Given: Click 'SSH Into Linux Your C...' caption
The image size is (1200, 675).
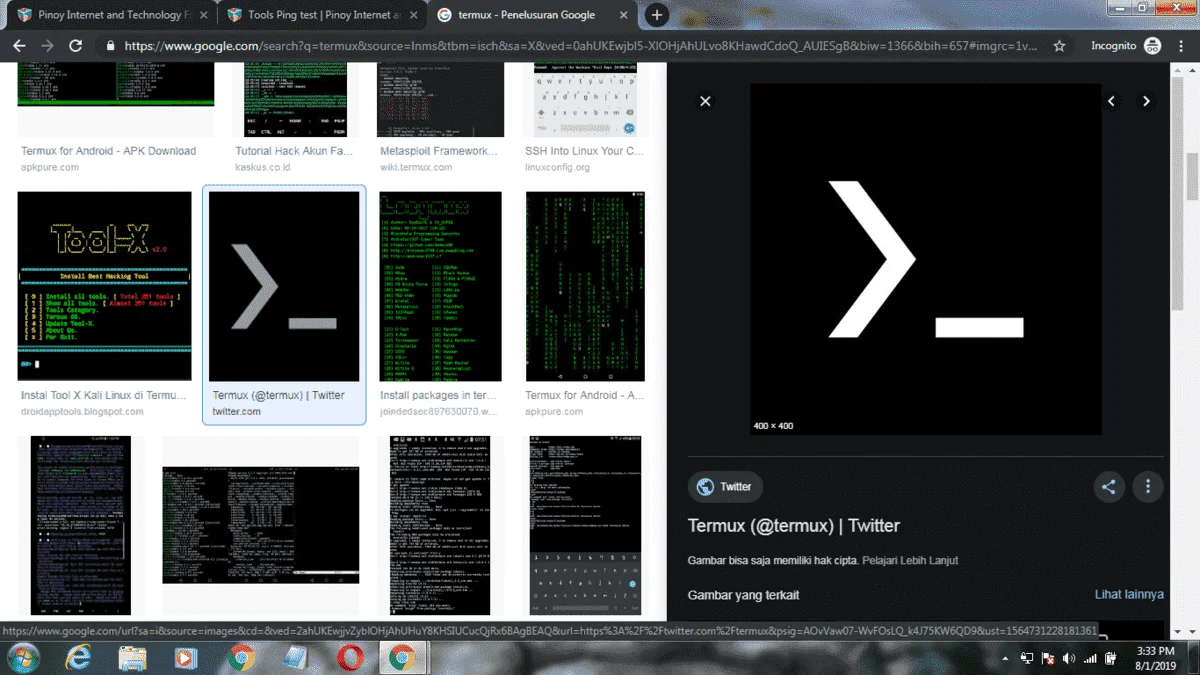Looking at the screenshot, I should pos(585,151).
